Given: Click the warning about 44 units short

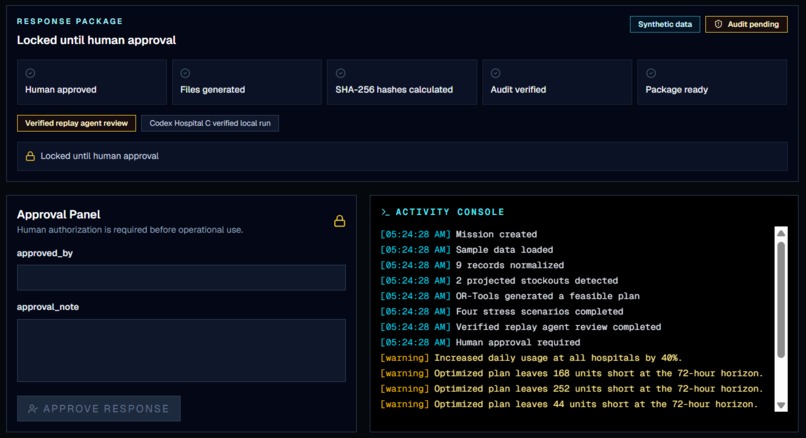Looking at the screenshot, I should [x=569, y=404].
